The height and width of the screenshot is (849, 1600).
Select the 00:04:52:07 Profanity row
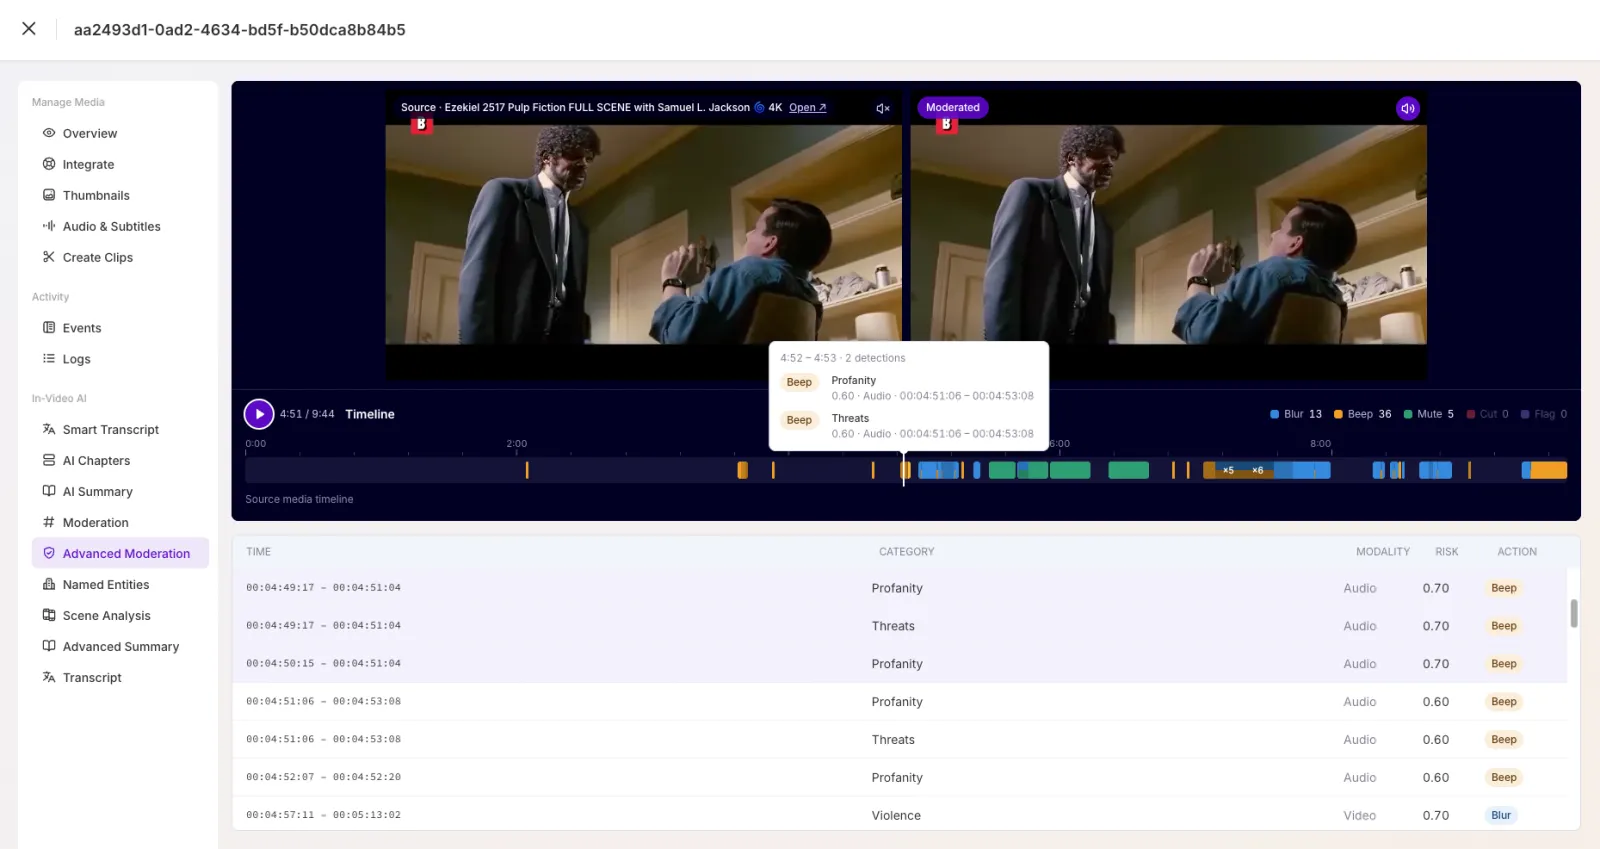899,777
